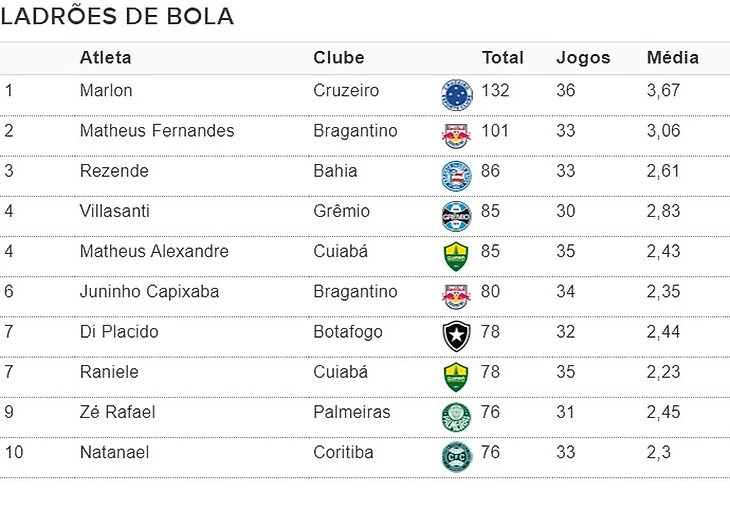Click the Média column header
The image size is (730, 509).
[672, 58]
